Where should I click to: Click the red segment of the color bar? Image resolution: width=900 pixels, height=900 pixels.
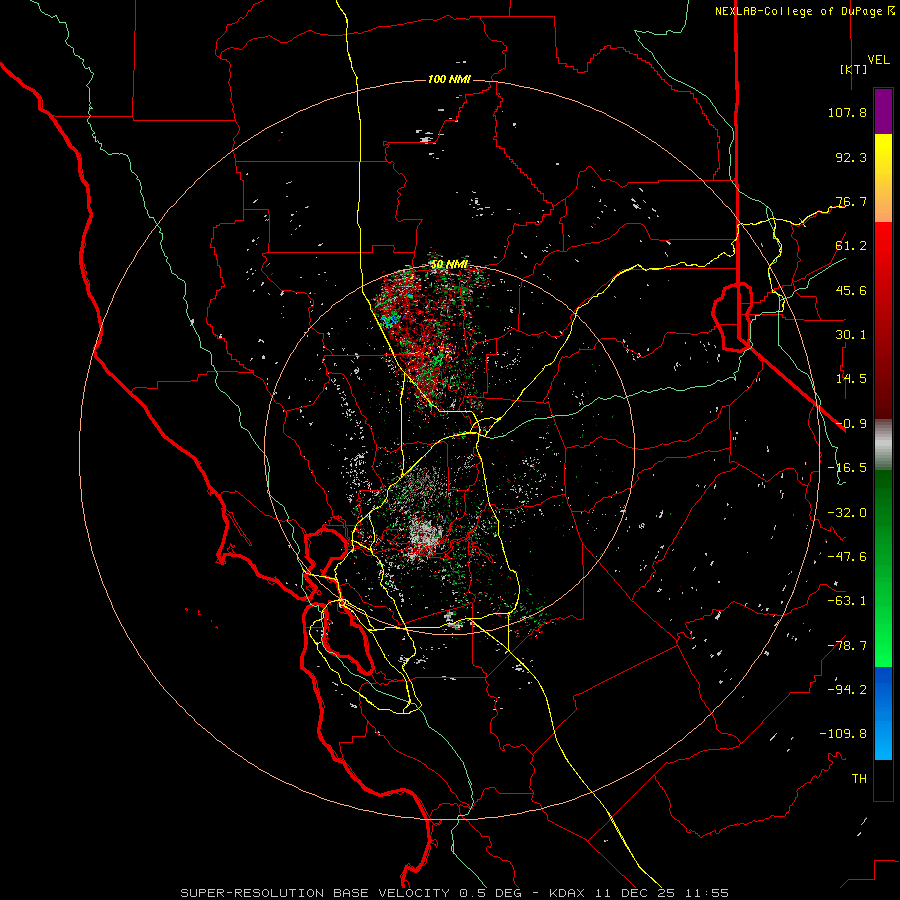pos(883,320)
